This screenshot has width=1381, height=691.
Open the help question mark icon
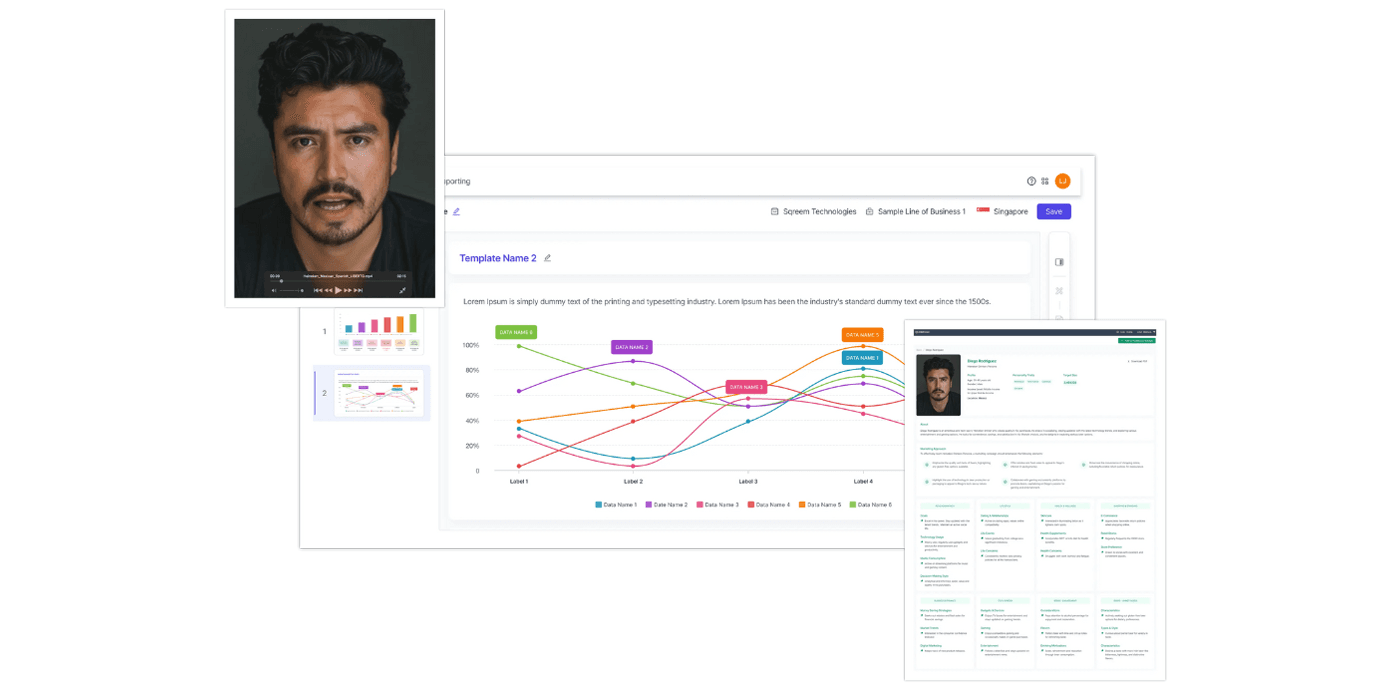[1031, 181]
